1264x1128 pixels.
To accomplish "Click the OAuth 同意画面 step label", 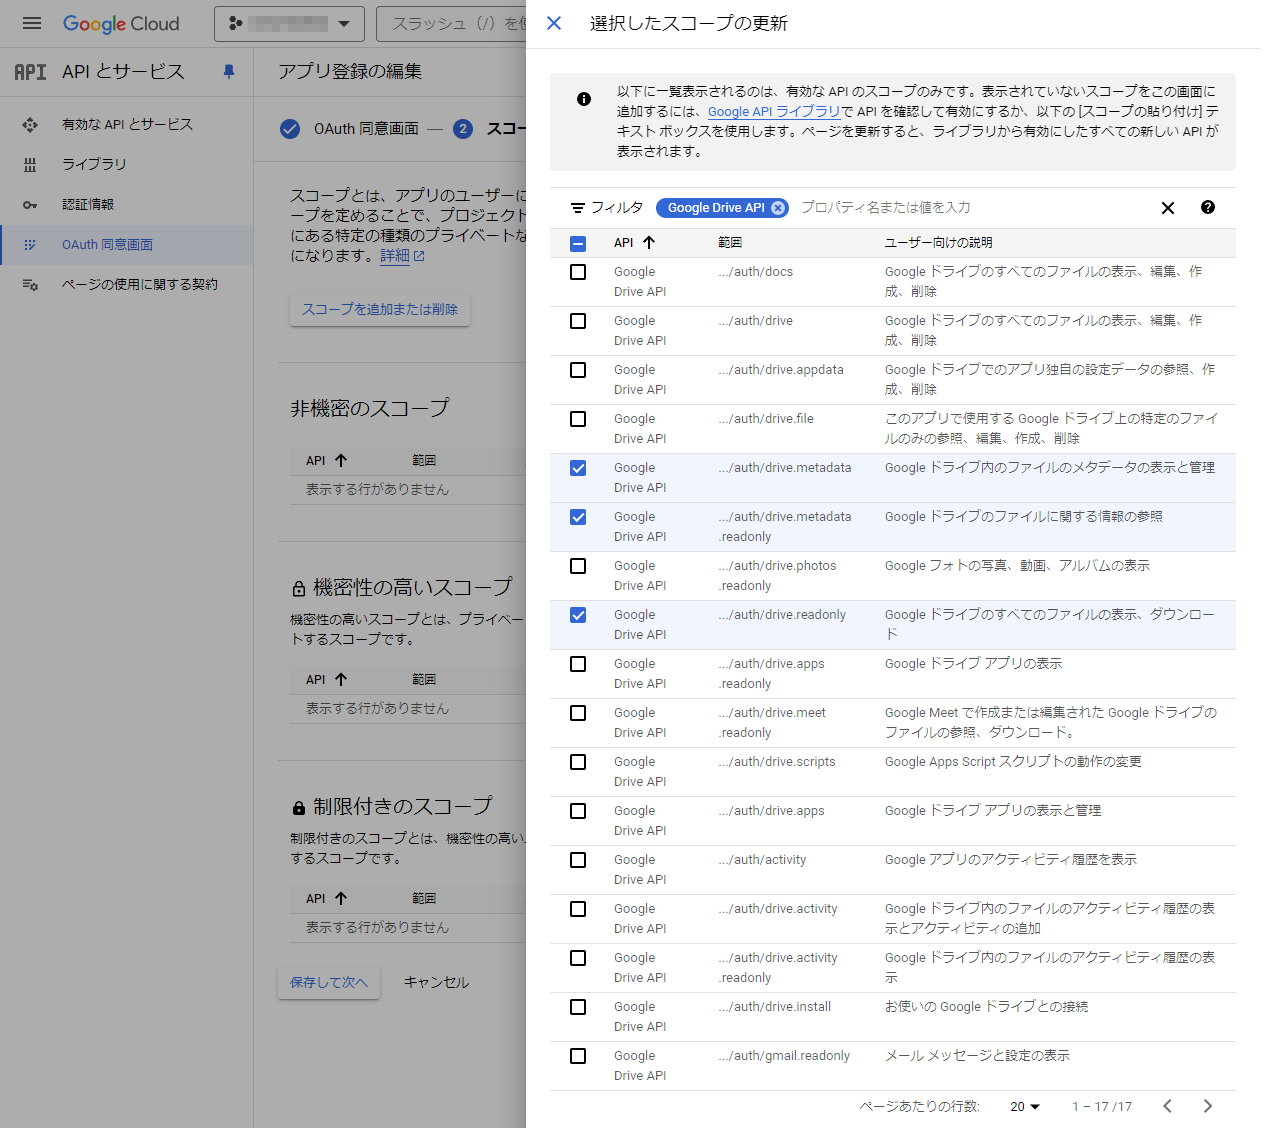I will (x=366, y=129).
